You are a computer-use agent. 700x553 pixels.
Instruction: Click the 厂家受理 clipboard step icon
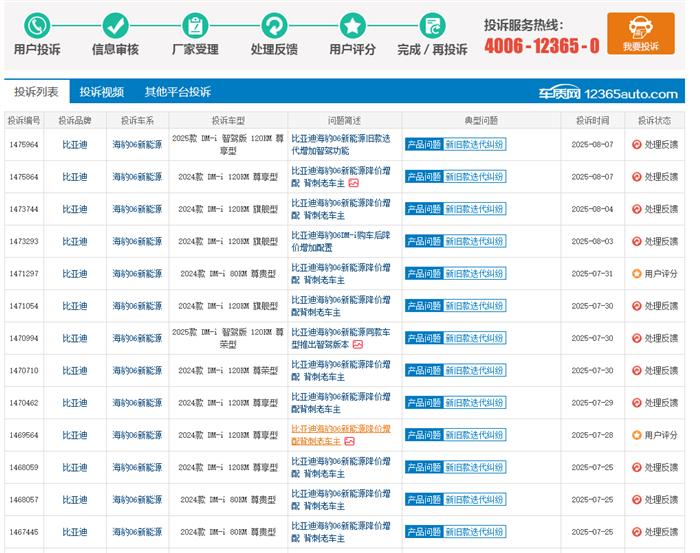pyautogui.click(x=195, y=26)
